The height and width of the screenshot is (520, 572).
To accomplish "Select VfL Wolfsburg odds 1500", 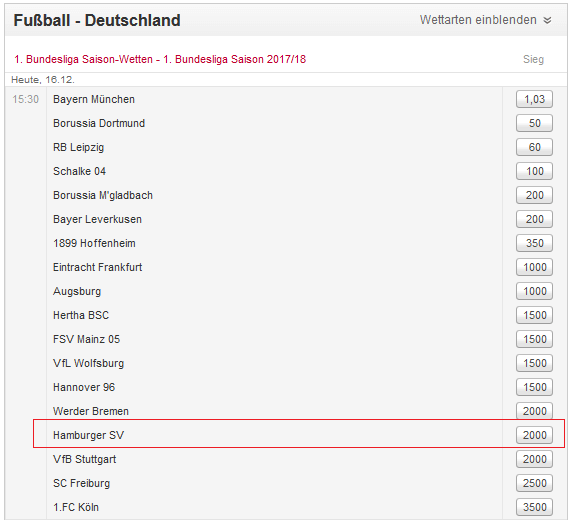I will tap(534, 363).
